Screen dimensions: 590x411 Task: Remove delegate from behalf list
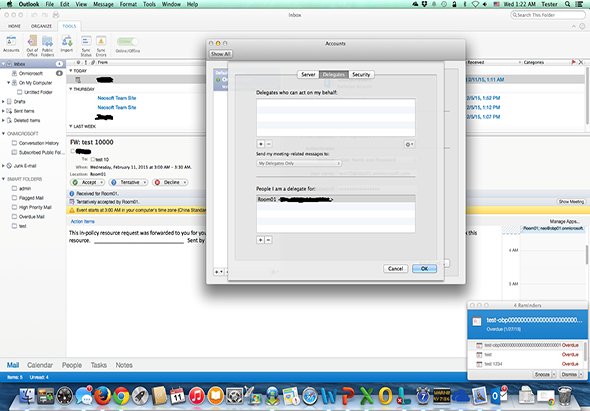pyautogui.click(x=269, y=144)
